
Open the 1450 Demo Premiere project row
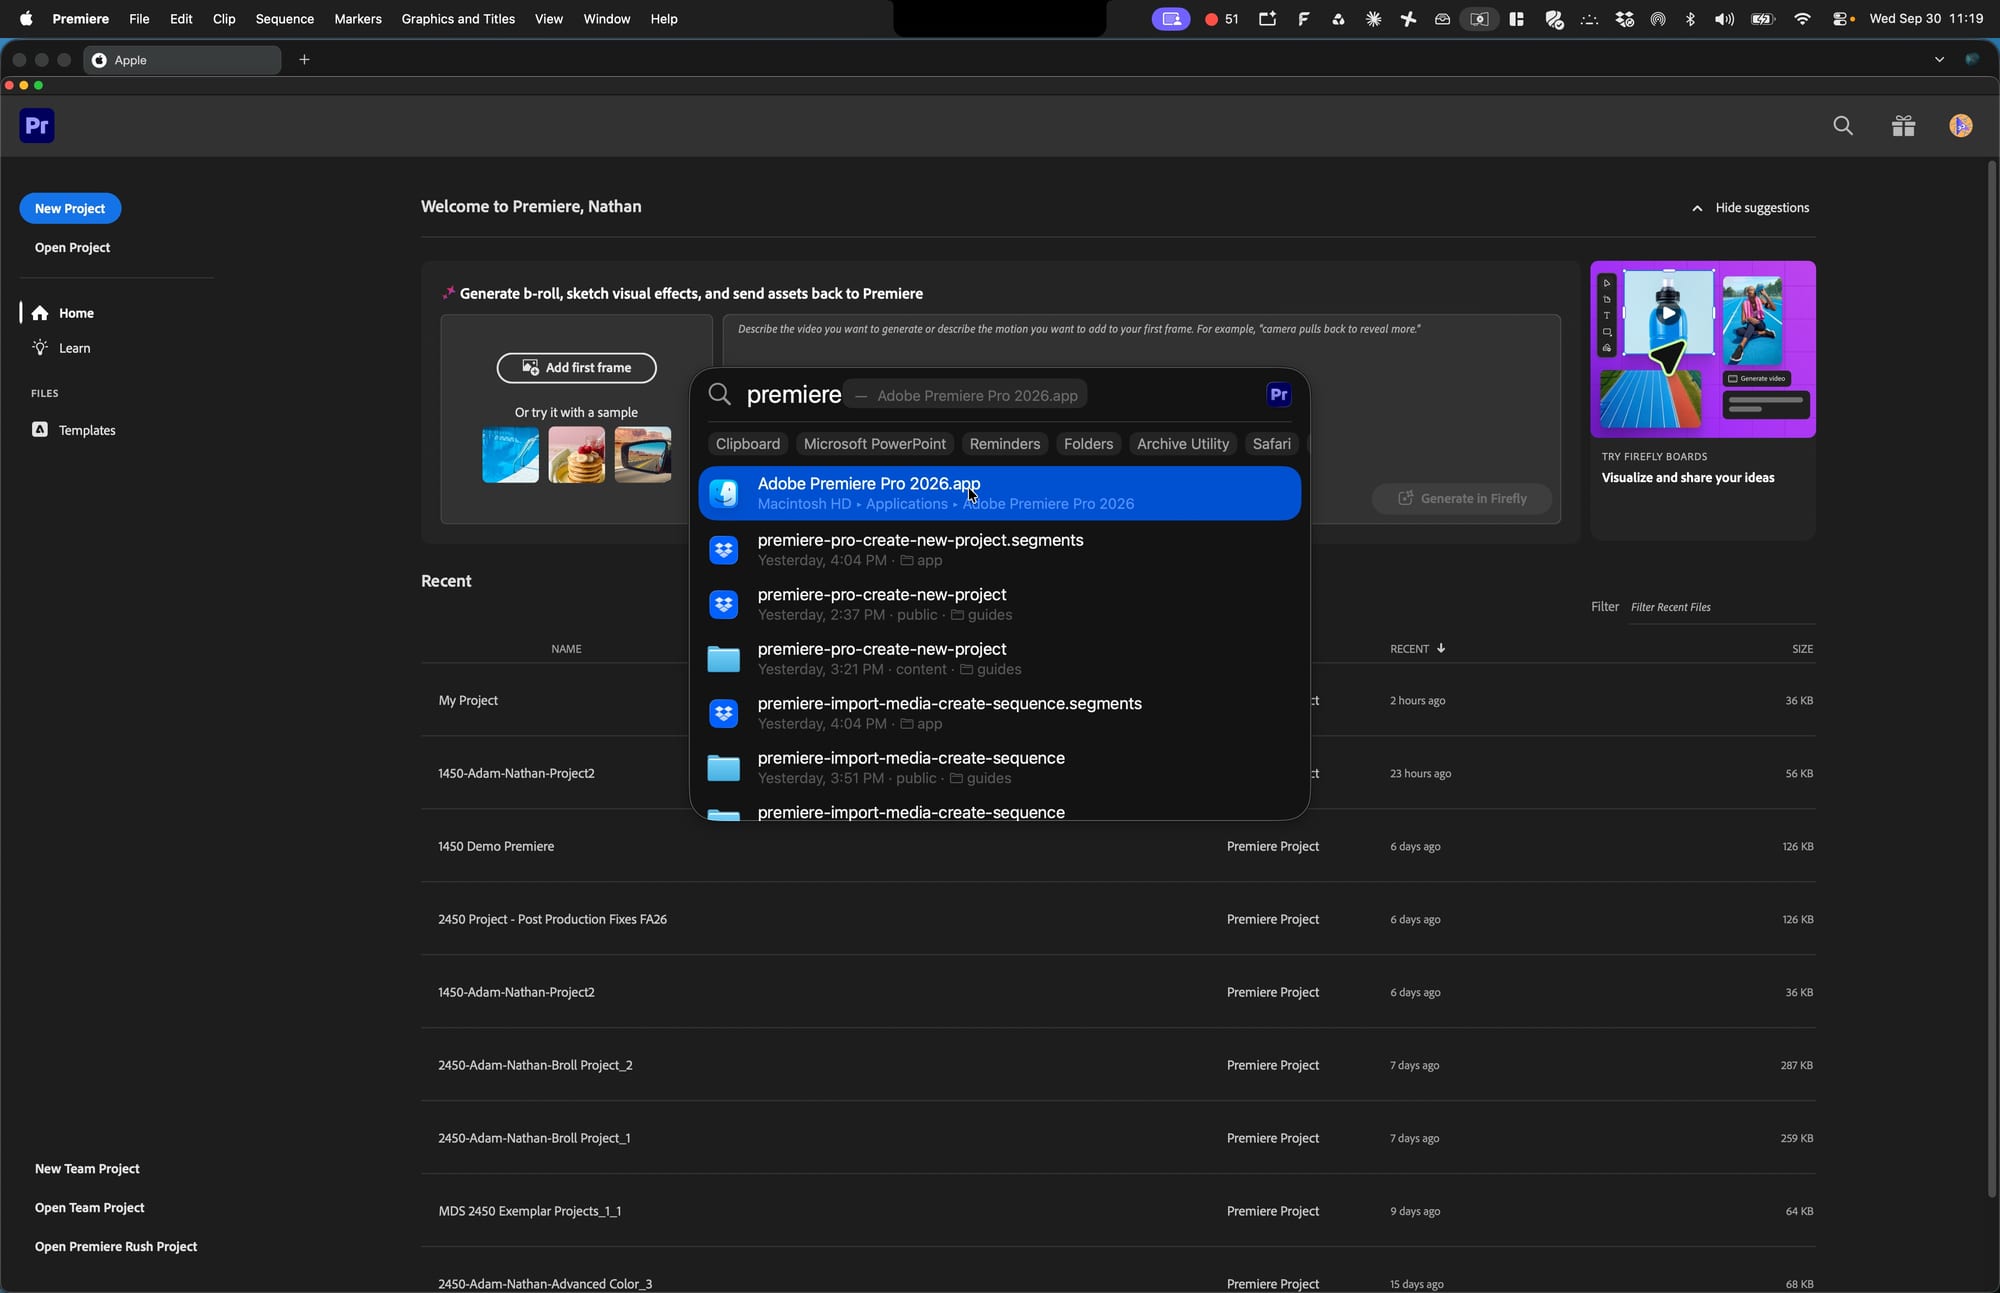click(x=1118, y=846)
